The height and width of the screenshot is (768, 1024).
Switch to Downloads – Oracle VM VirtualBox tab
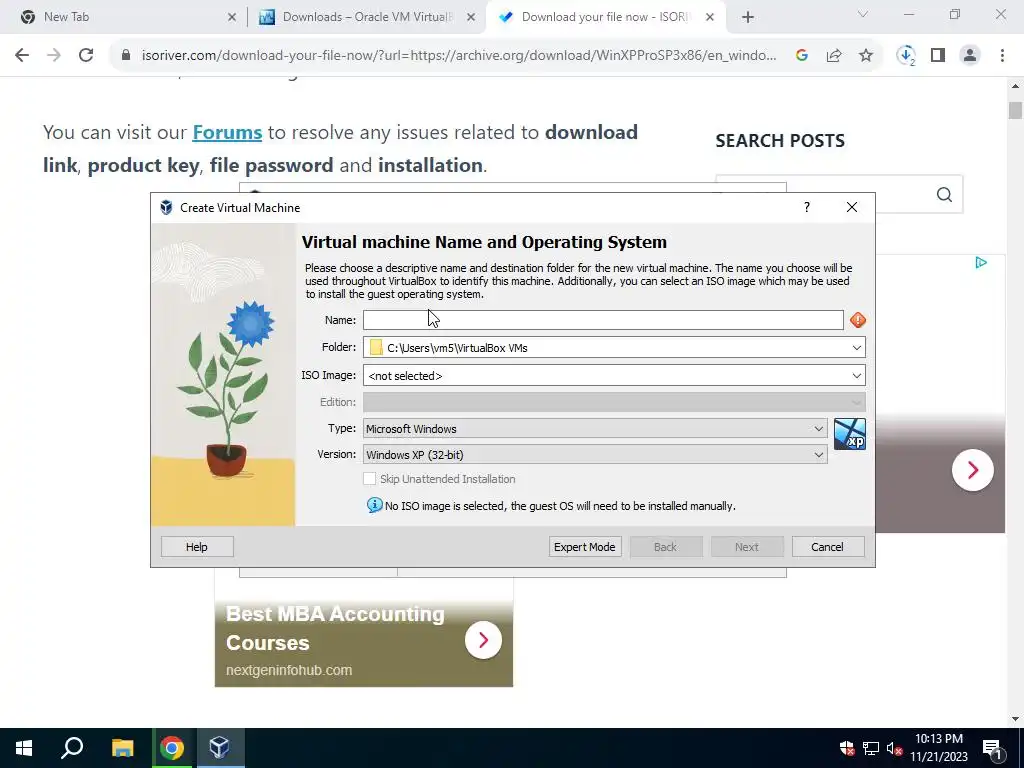tap(367, 17)
